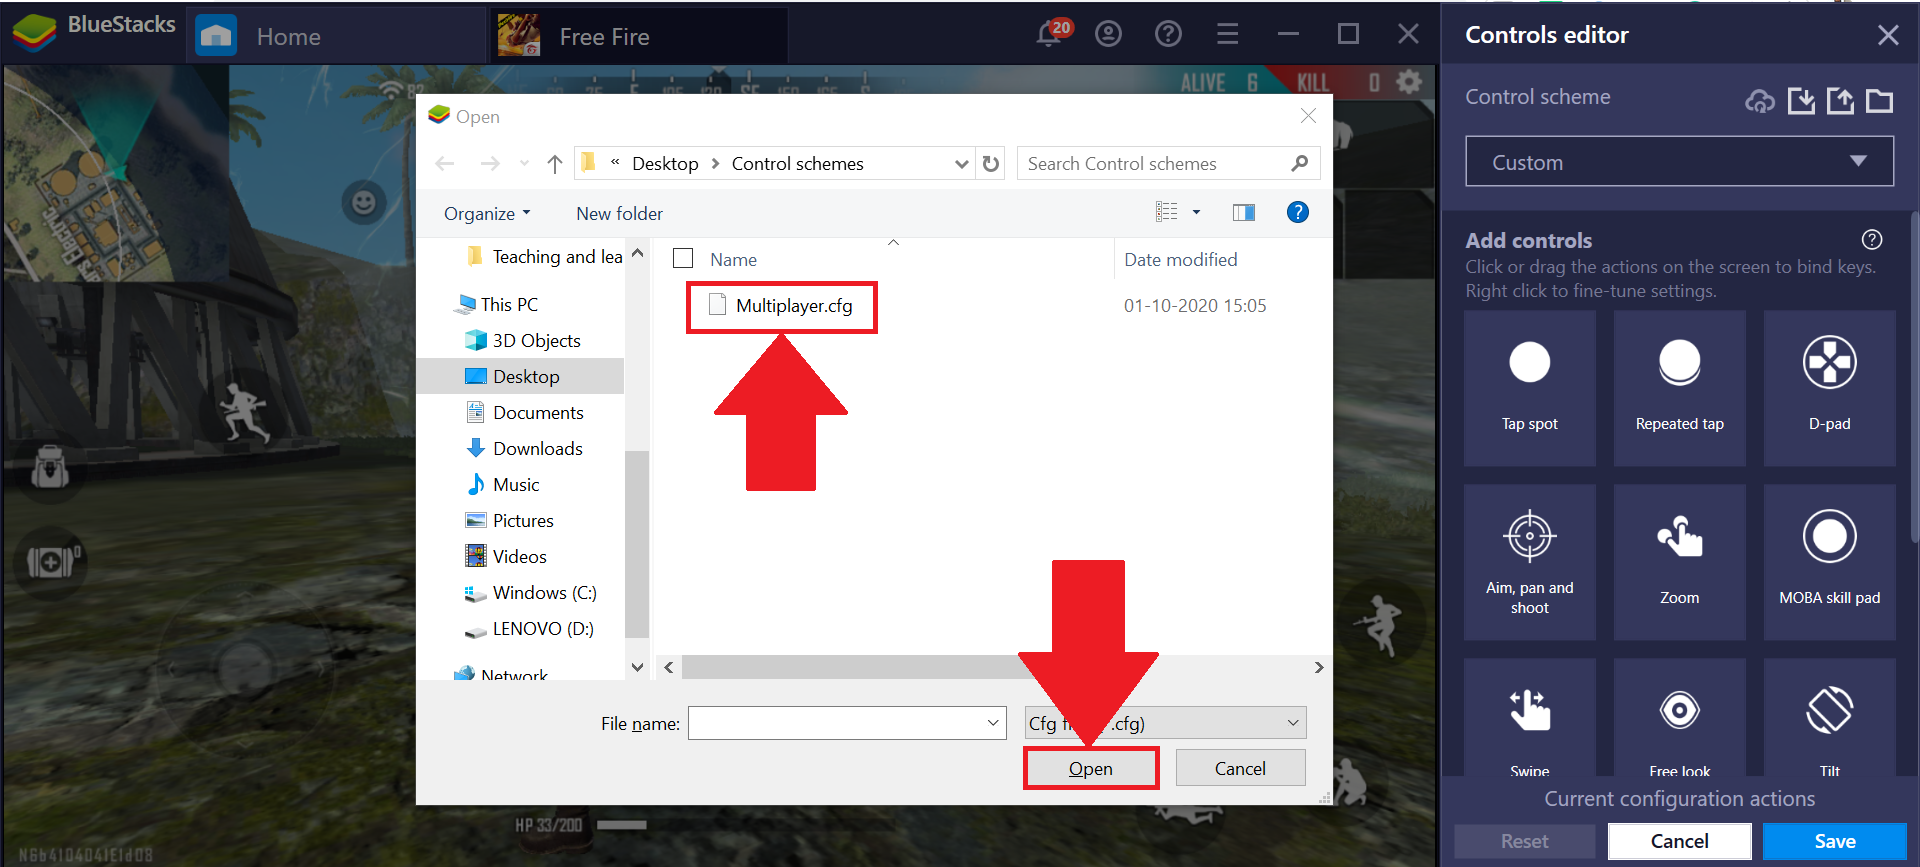Viewport: 1920px width, 867px height.
Task: Open the cloud control schemes icon
Action: 1760,100
